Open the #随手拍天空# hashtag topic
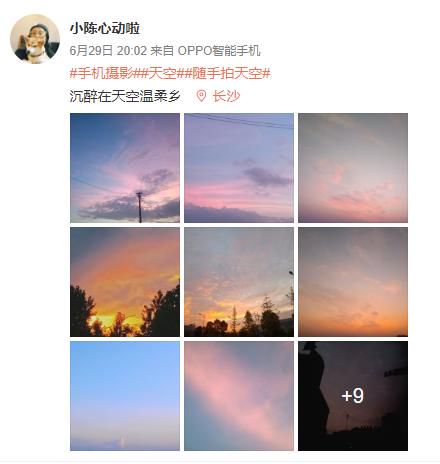The image size is (440, 464). (227, 73)
